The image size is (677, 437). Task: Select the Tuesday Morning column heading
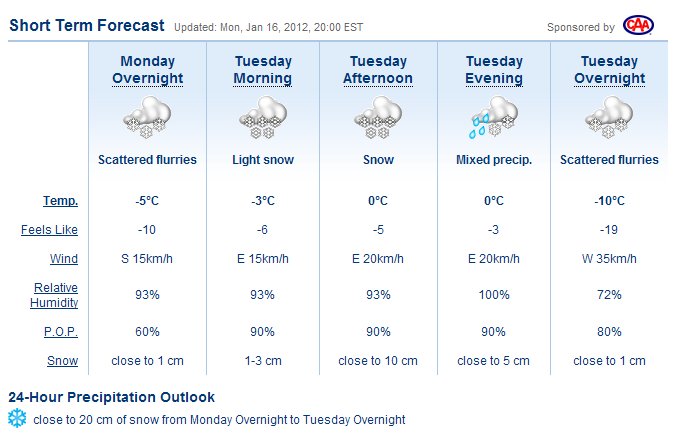point(263,70)
